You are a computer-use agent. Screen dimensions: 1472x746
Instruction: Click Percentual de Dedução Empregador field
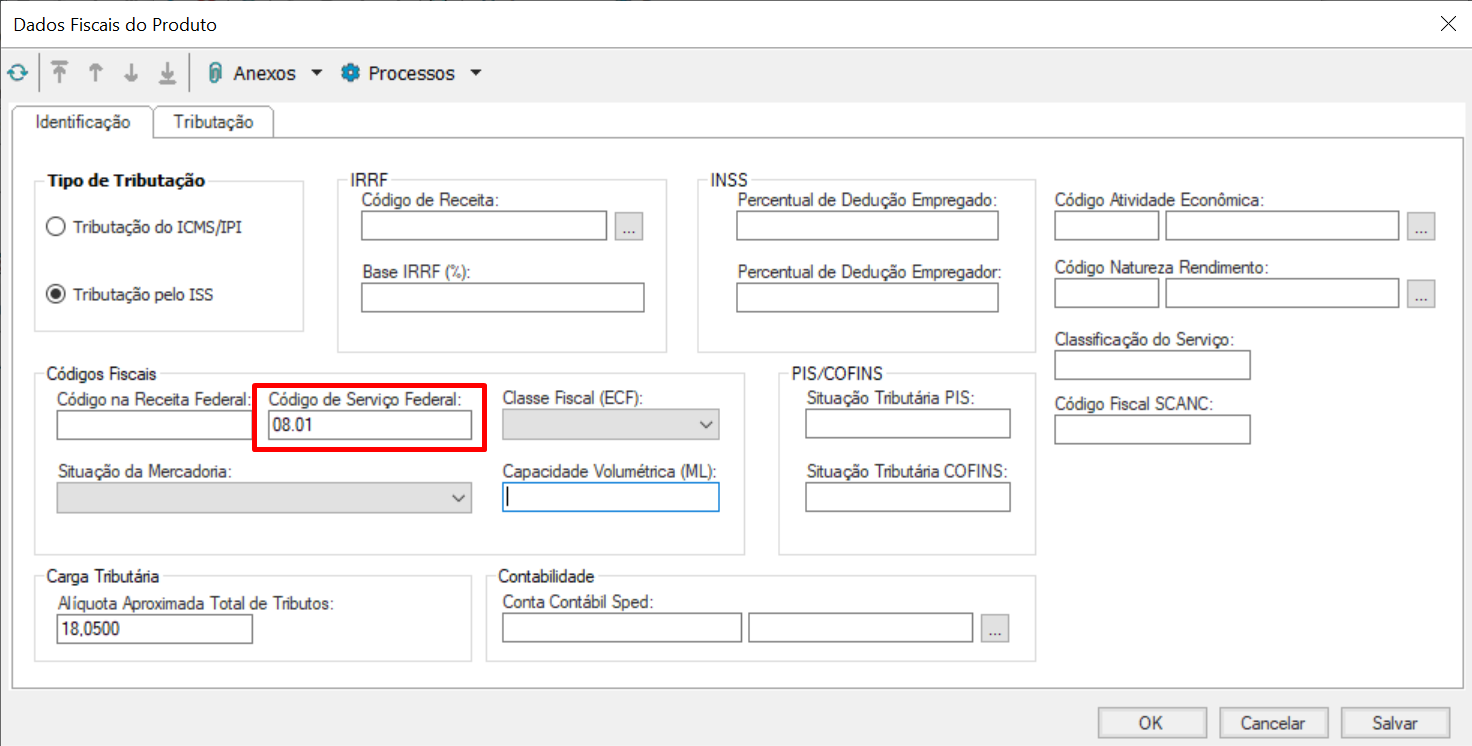[868, 298]
